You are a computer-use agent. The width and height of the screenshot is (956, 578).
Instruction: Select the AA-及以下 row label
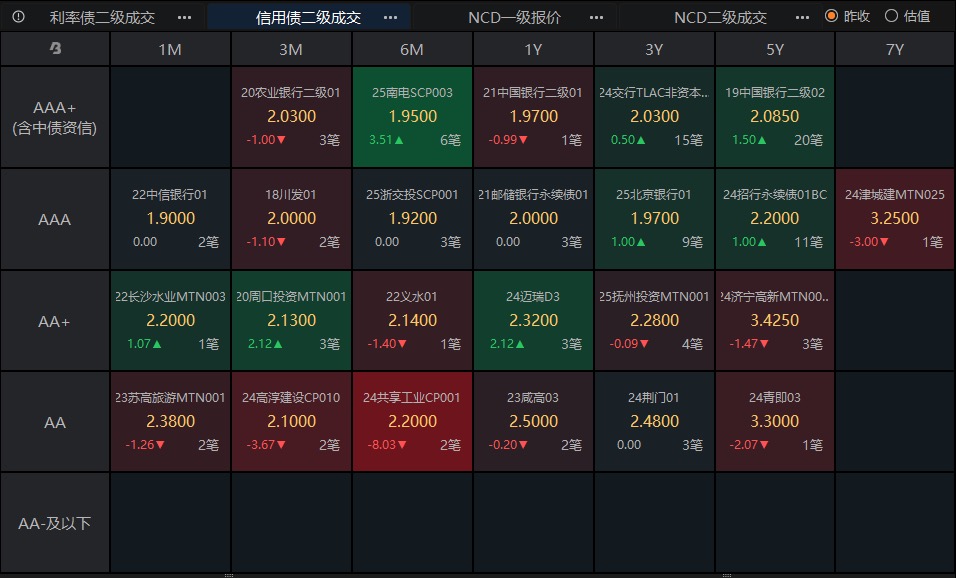pos(55,523)
